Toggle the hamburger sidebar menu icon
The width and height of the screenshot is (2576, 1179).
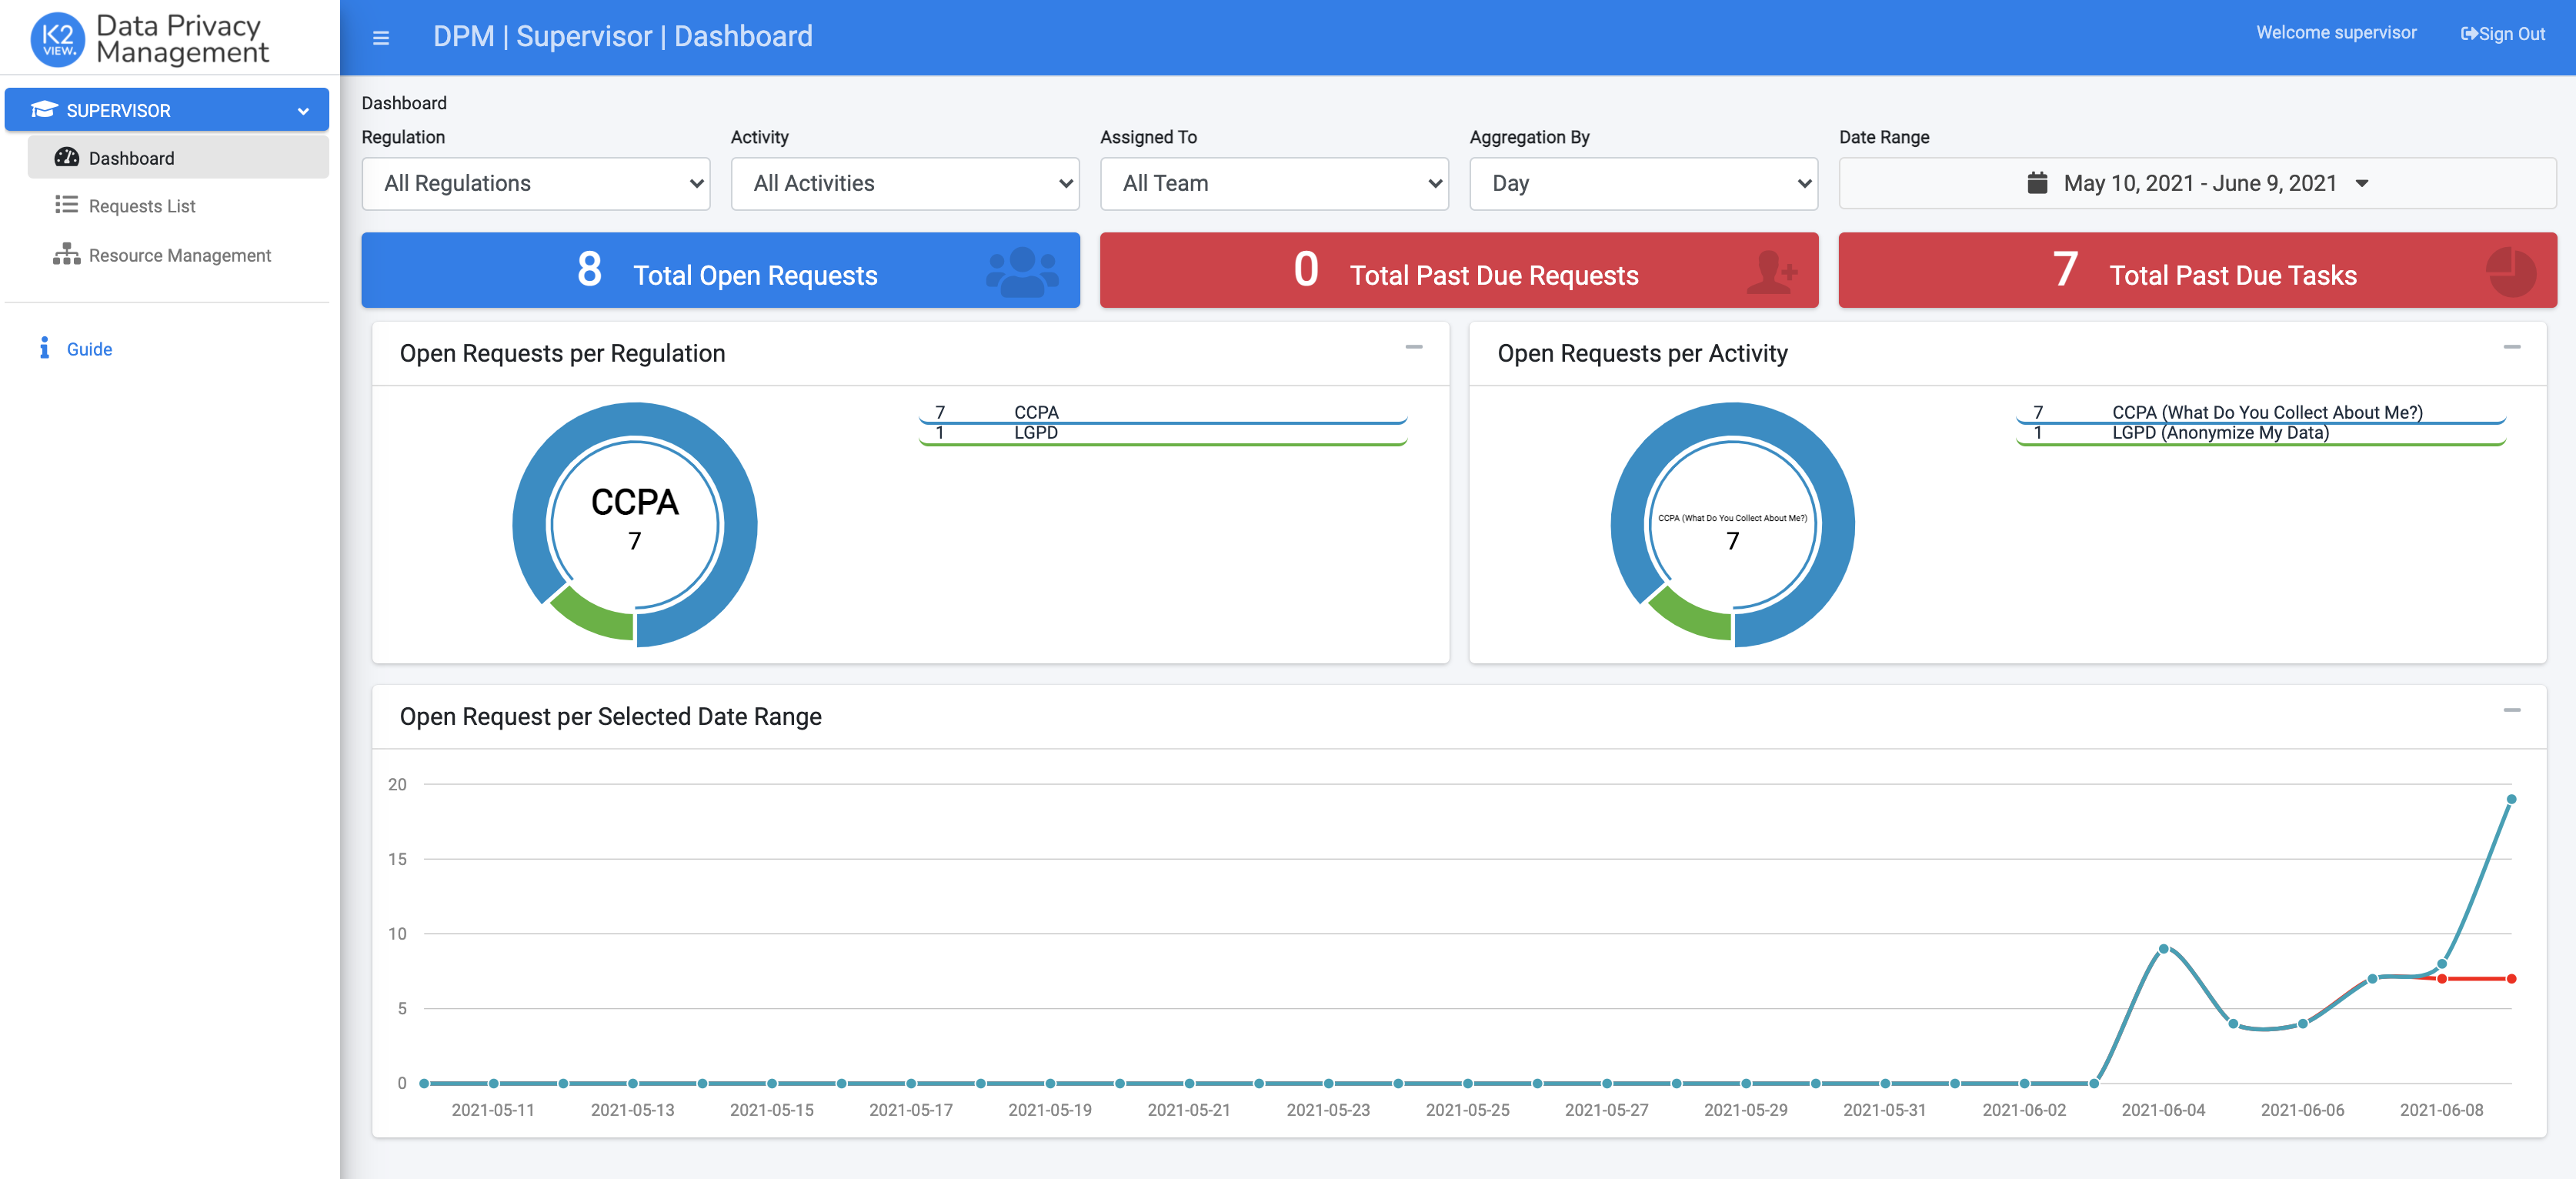(380, 38)
